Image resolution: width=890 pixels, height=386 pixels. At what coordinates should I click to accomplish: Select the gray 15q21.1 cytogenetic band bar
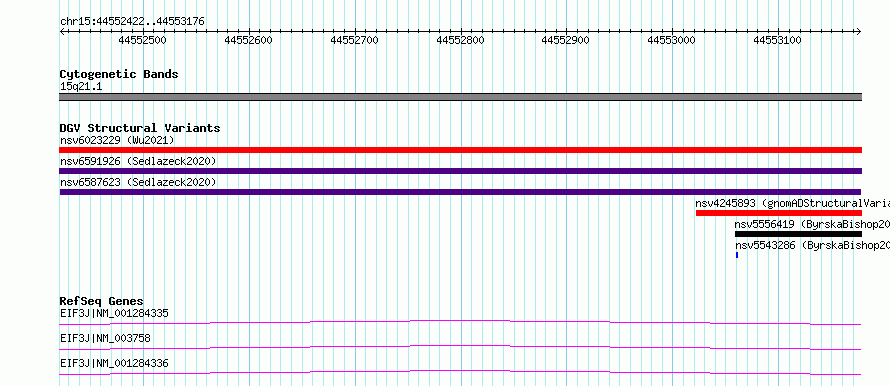[x=460, y=97]
